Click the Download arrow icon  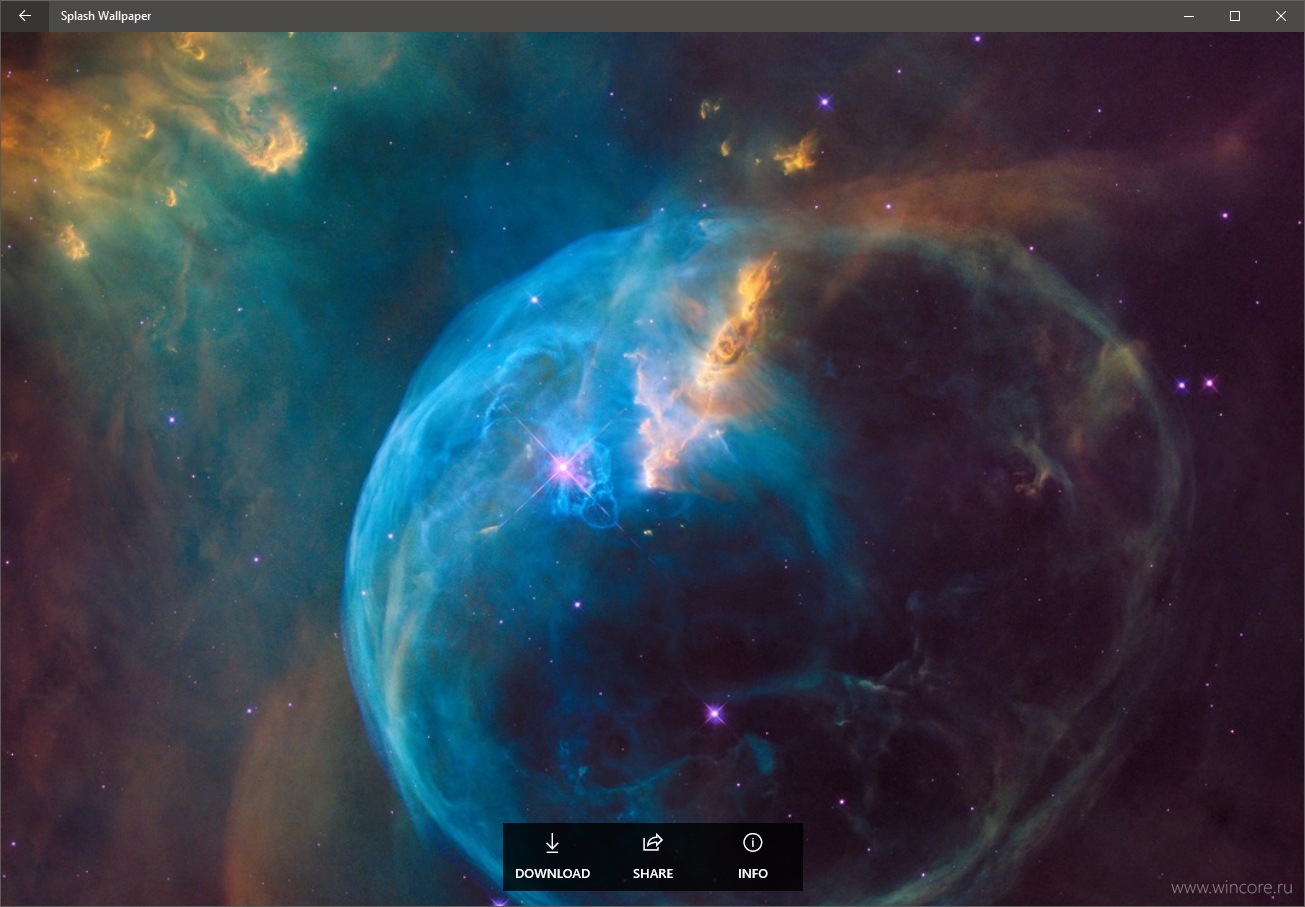[552, 843]
